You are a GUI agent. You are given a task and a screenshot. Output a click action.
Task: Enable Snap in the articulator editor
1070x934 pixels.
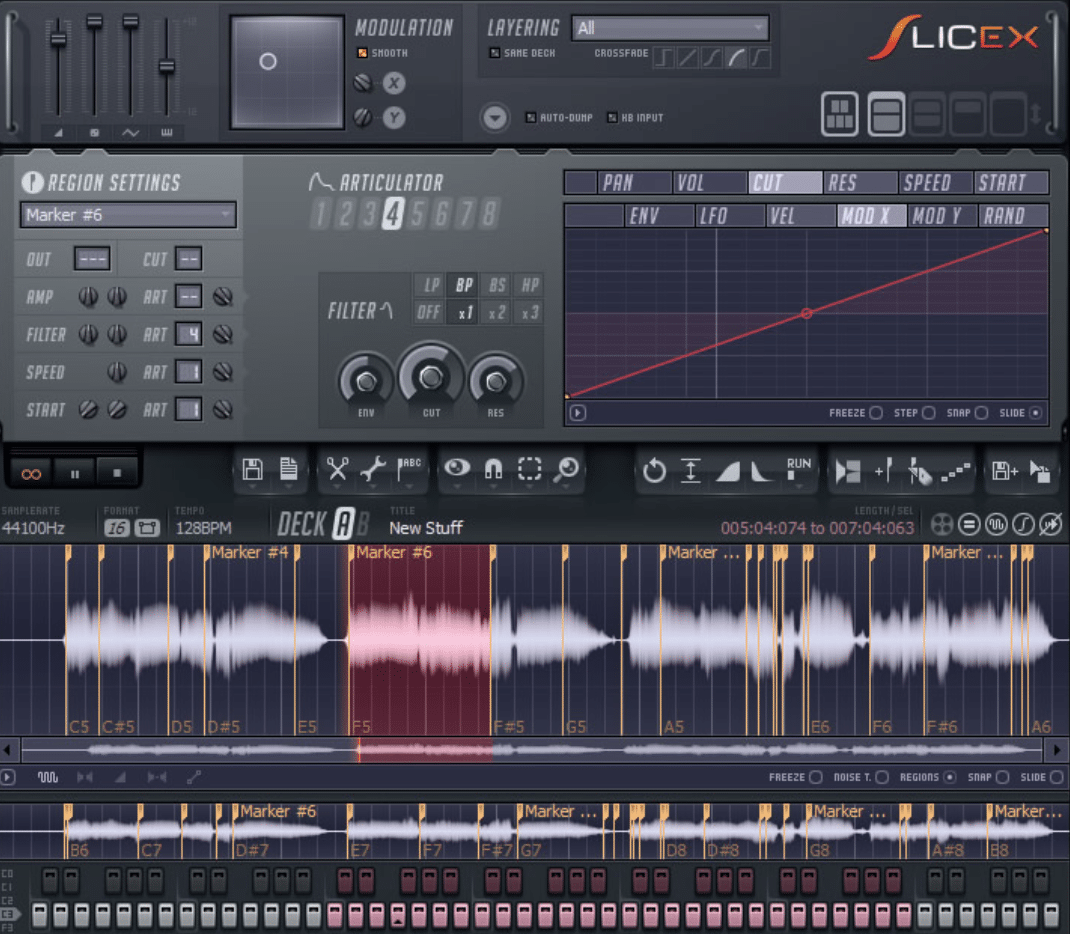(x=981, y=413)
